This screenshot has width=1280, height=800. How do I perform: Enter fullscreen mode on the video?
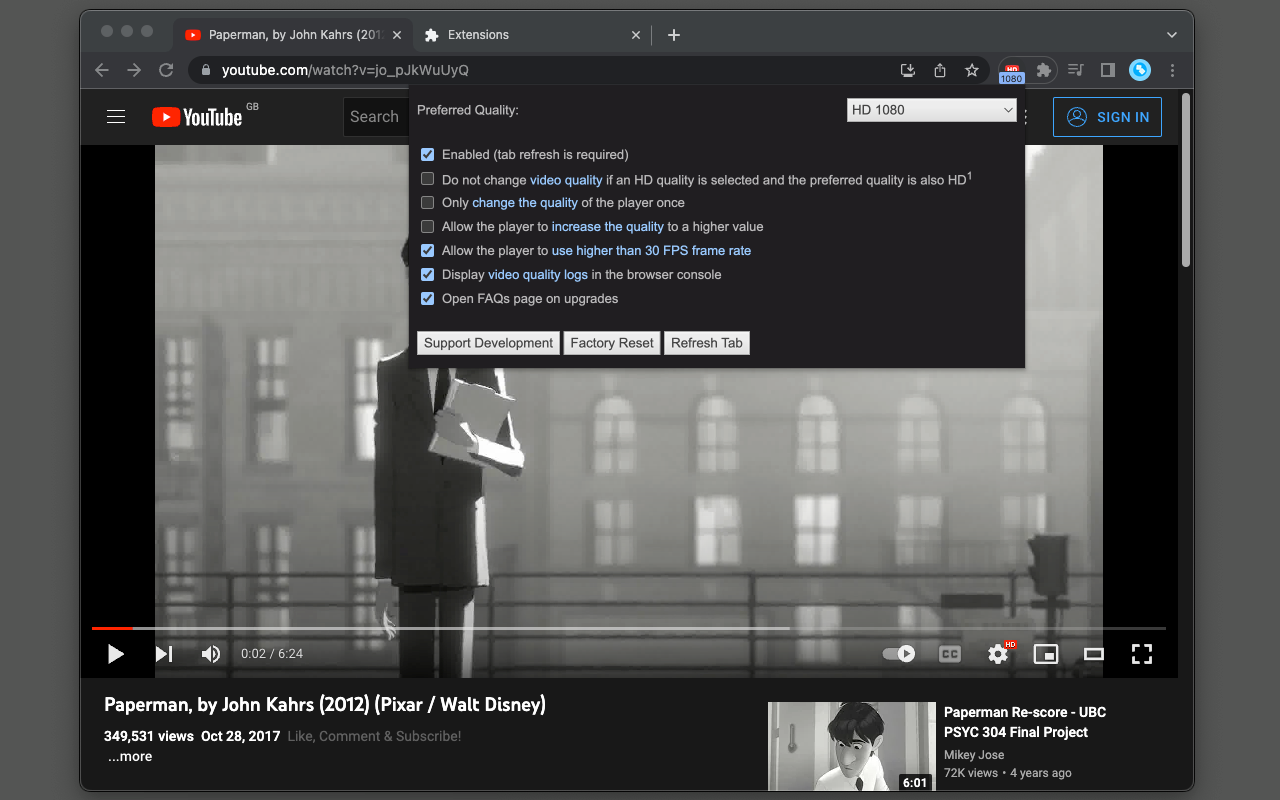click(x=1141, y=654)
